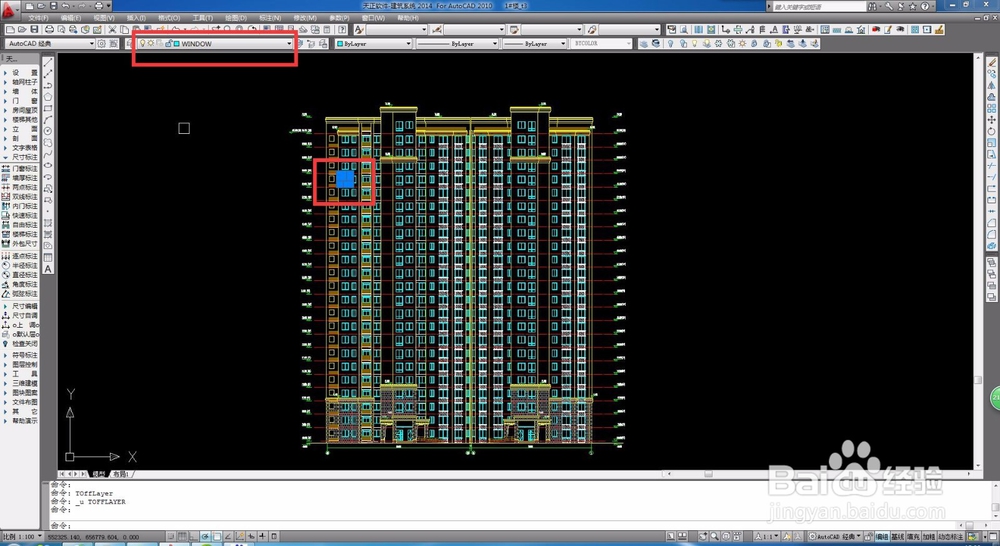1000x546 pixels.
Task: Click the 外包尺寸 dimension tool
Action: point(20,244)
